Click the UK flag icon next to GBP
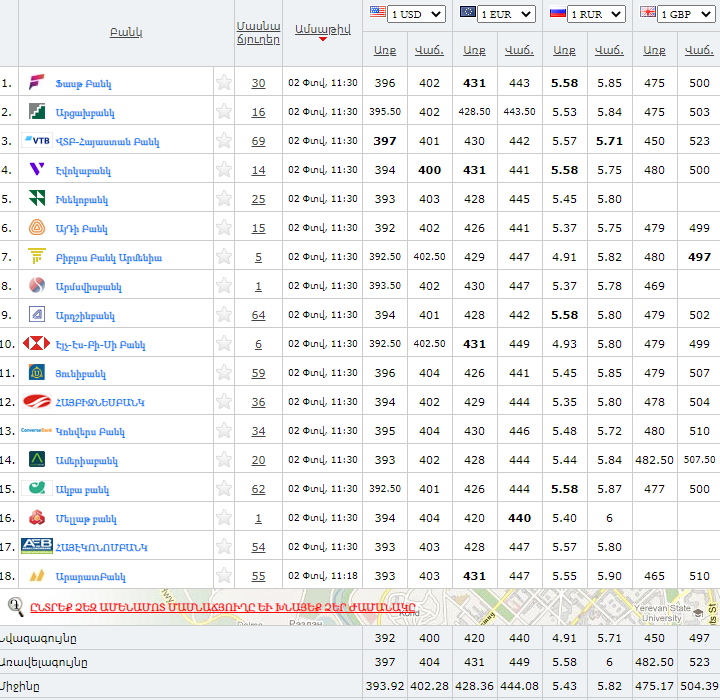The image size is (720, 700). 647,12
